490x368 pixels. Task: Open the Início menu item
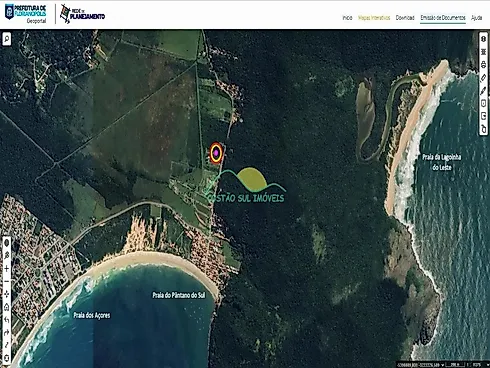(x=347, y=18)
